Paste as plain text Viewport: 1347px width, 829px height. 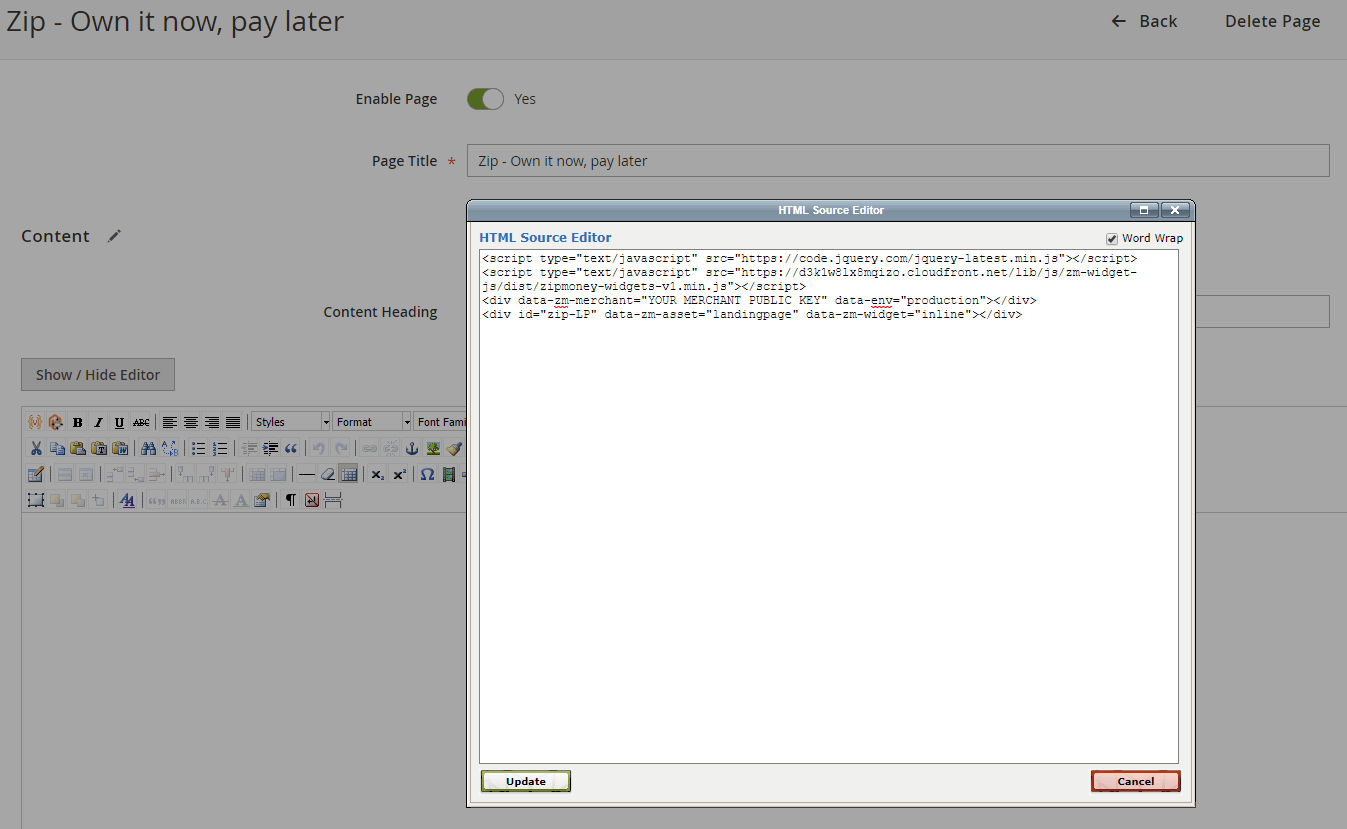(98, 448)
